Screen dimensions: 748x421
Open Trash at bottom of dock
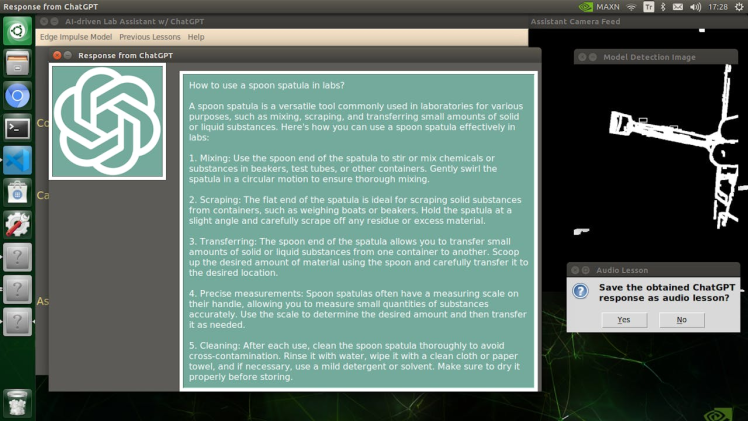[17, 404]
